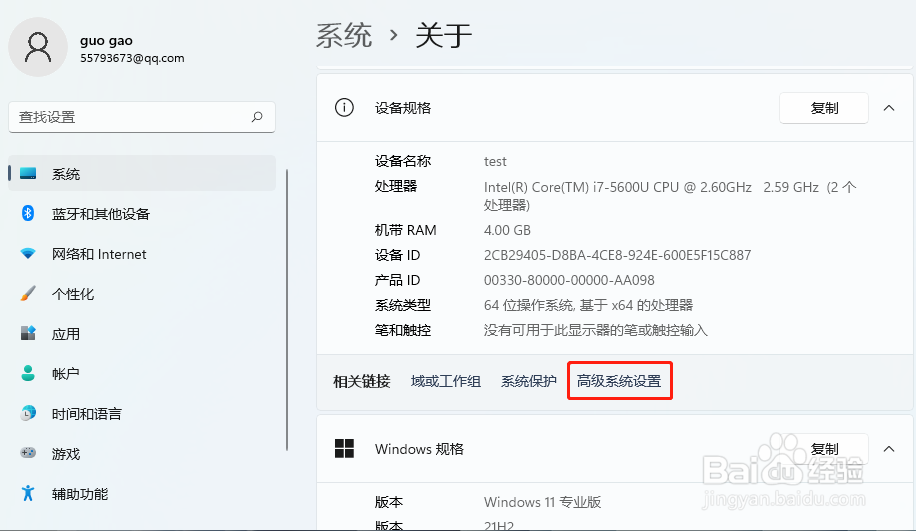The width and height of the screenshot is (916, 531).
Task: Open 网络和 Internet settings
Action: [142, 254]
